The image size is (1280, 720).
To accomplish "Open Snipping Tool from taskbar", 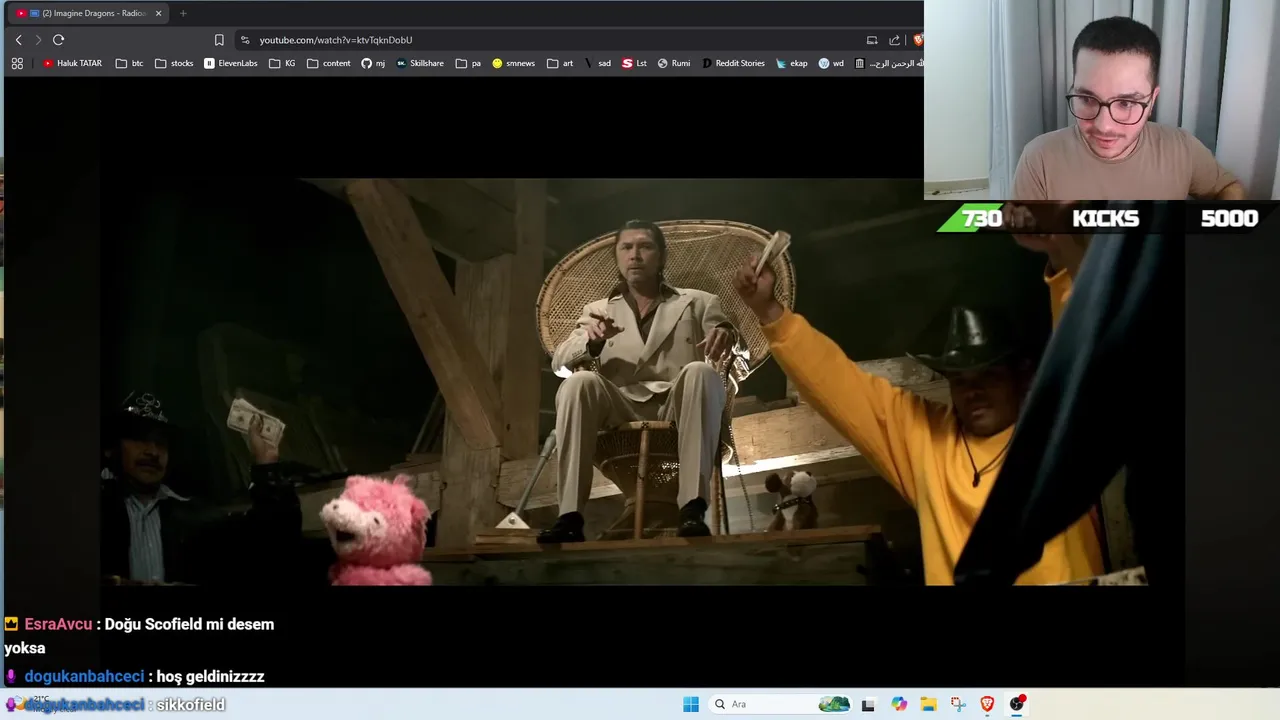I will [958, 704].
